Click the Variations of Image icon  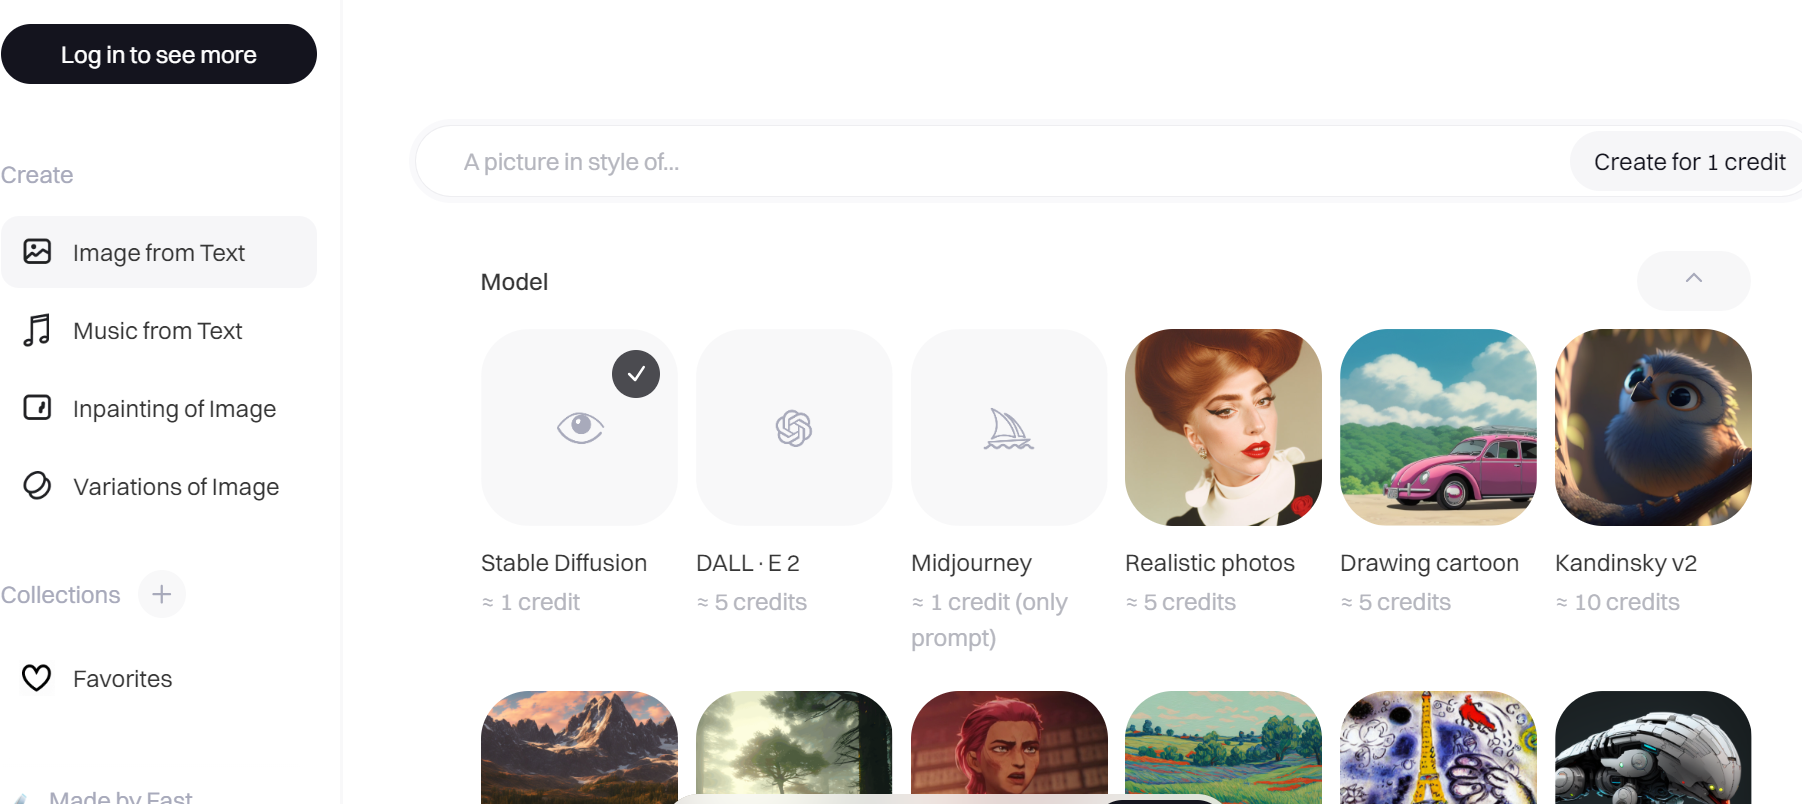tap(37, 486)
